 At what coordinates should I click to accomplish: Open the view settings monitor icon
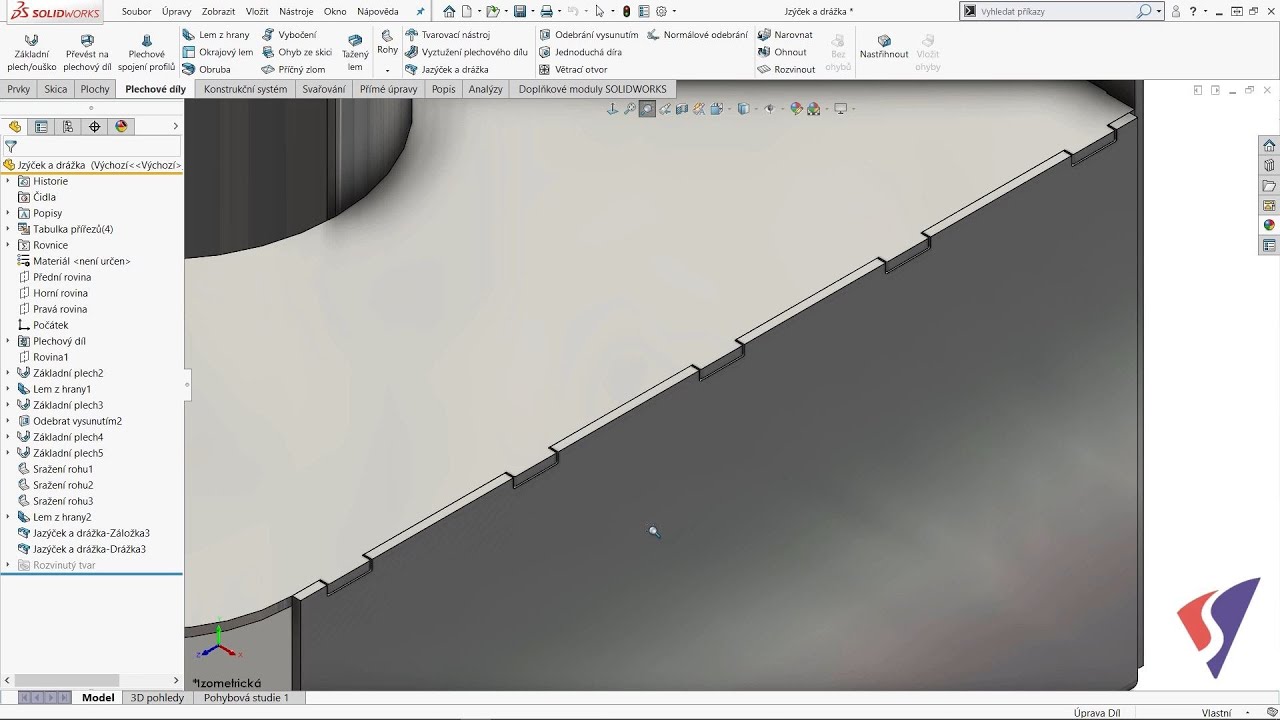click(840, 109)
